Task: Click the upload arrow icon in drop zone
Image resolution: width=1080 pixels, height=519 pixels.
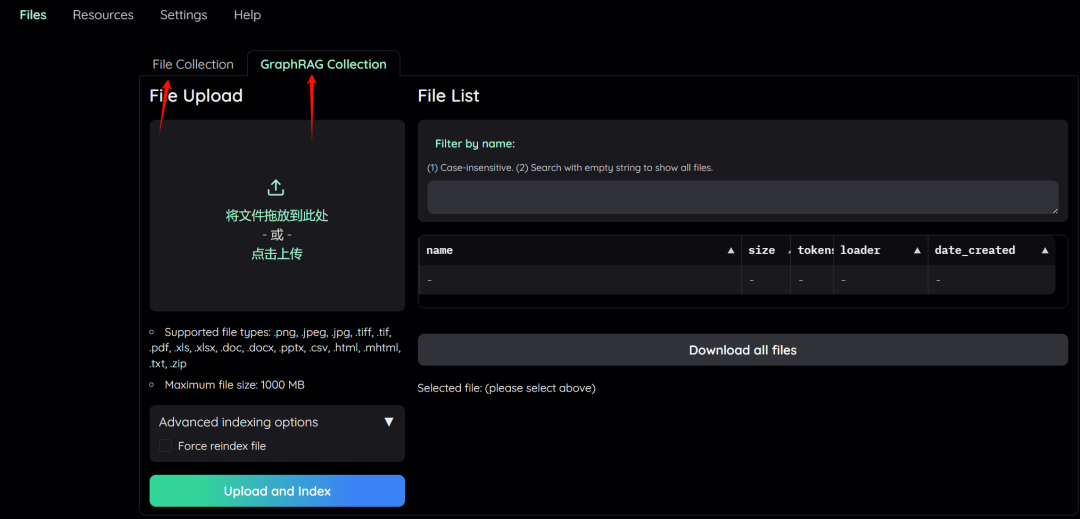Action: tap(277, 188)
